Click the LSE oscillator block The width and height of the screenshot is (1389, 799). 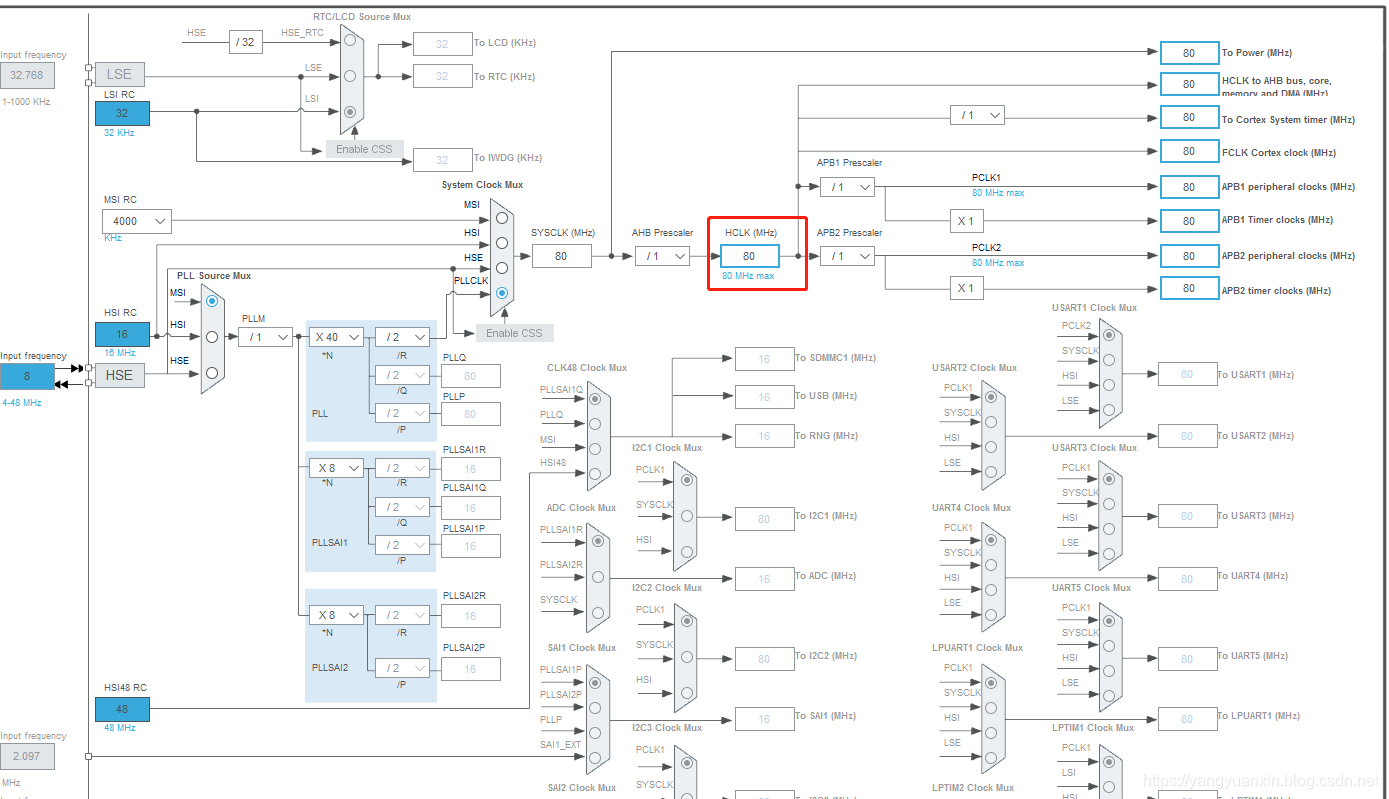(x=119, y=74)
